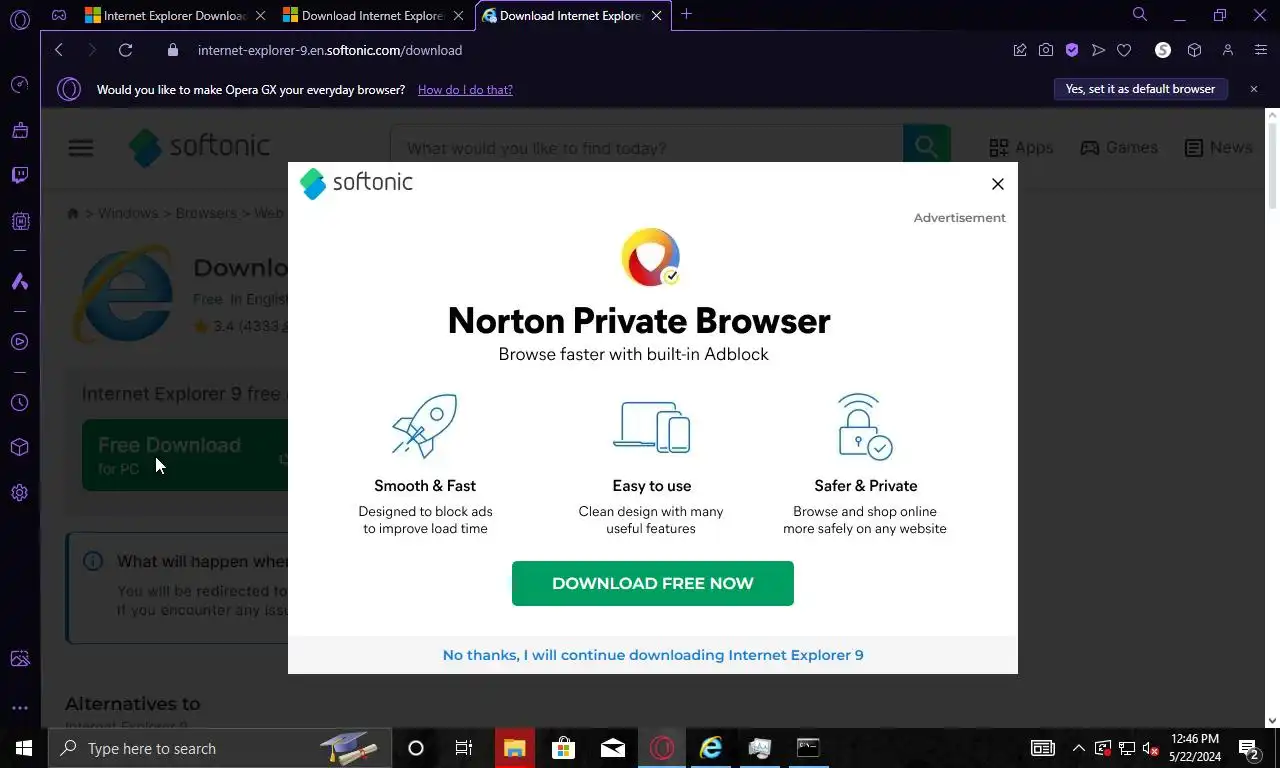Click the green Softonic search button

tap(927, 148)
